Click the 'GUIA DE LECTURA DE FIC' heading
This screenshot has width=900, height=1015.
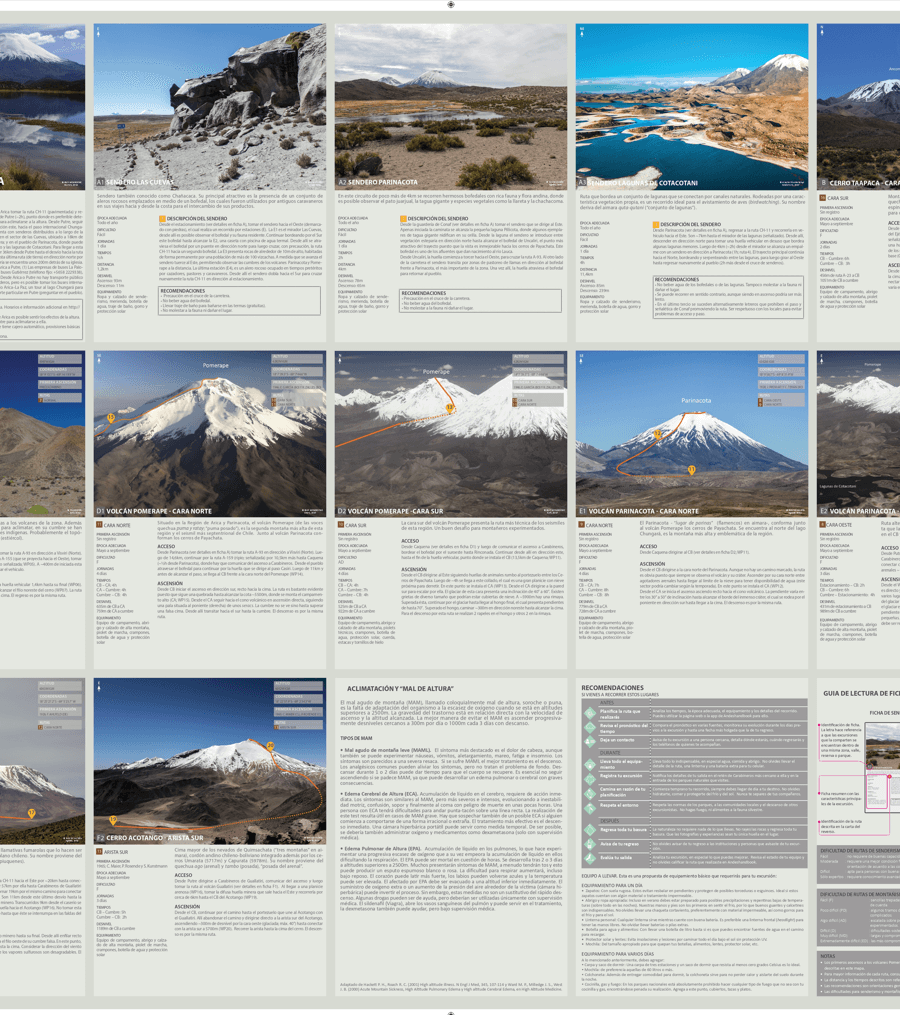click(x=861, y=693)
